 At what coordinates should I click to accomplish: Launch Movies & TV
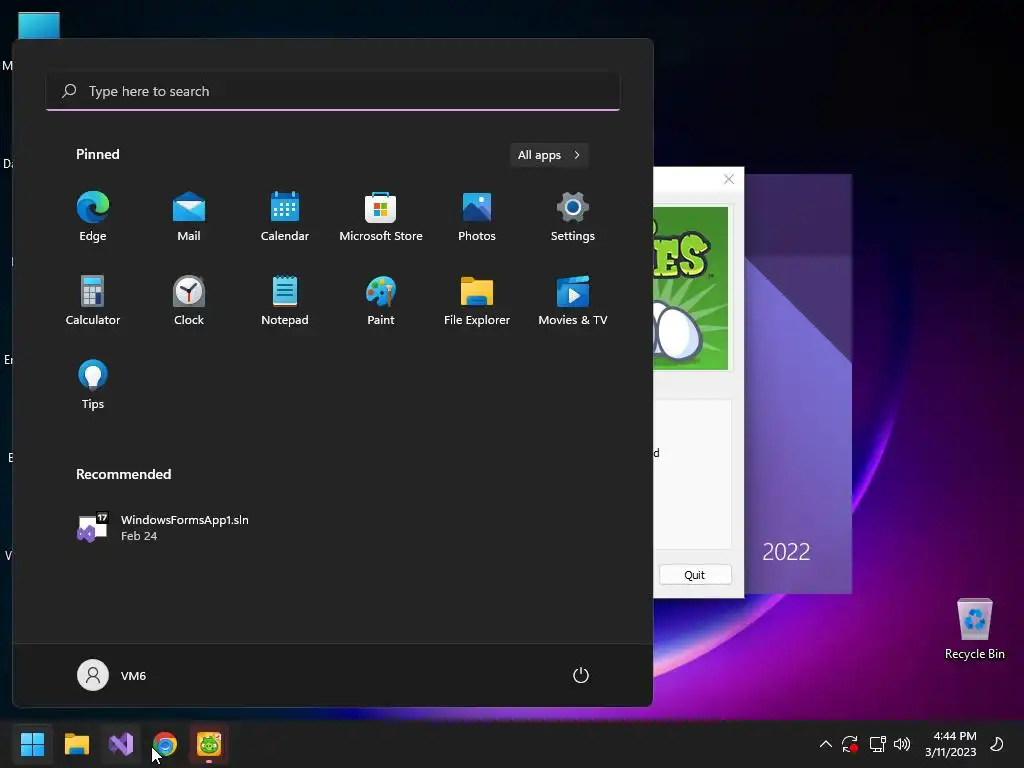pyautogui.click(x=573, y=300)
